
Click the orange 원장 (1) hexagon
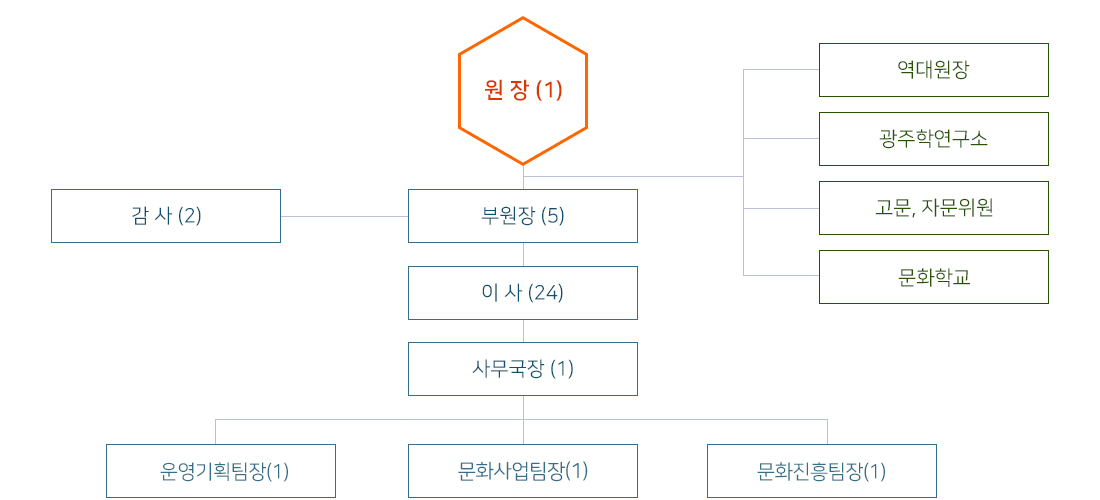coord(523,91)
